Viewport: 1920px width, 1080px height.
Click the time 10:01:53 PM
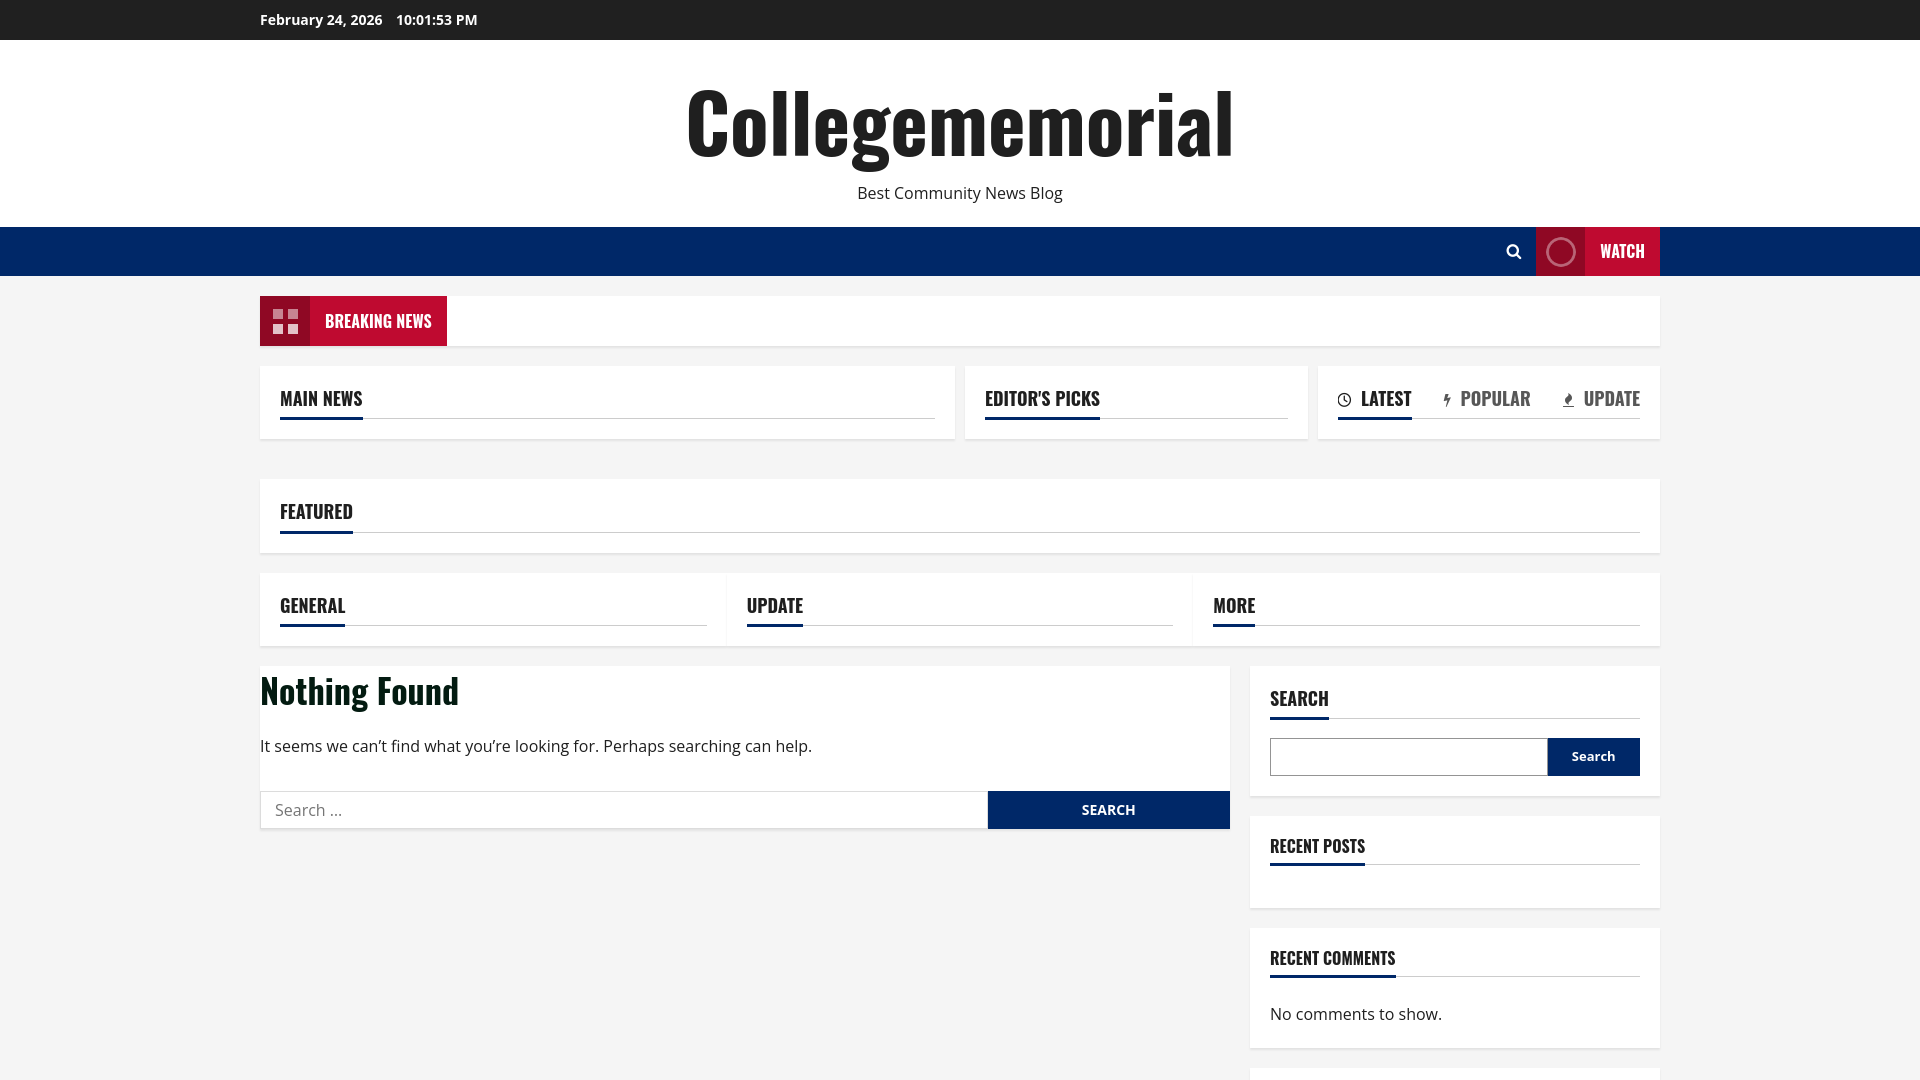(x=436, y=20)
